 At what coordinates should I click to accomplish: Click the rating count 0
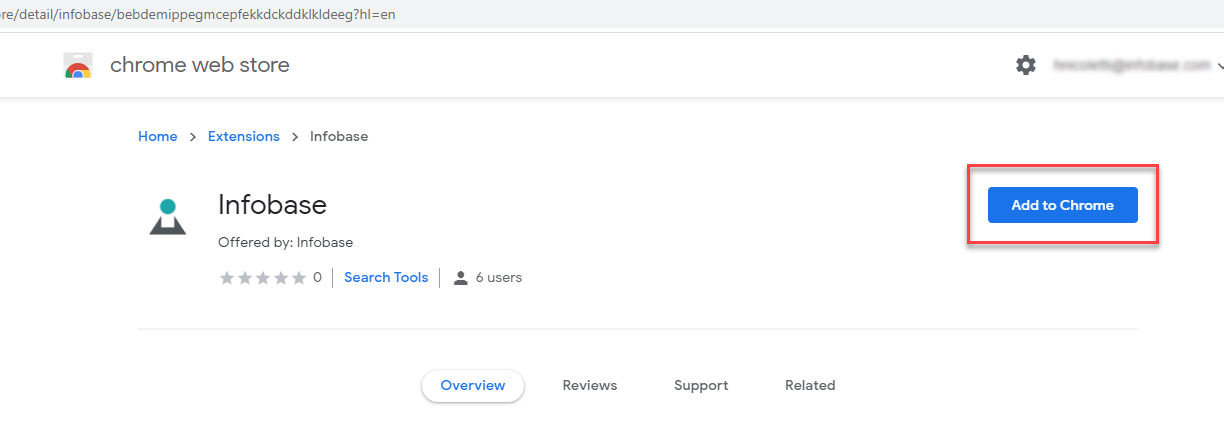(318, 278)
